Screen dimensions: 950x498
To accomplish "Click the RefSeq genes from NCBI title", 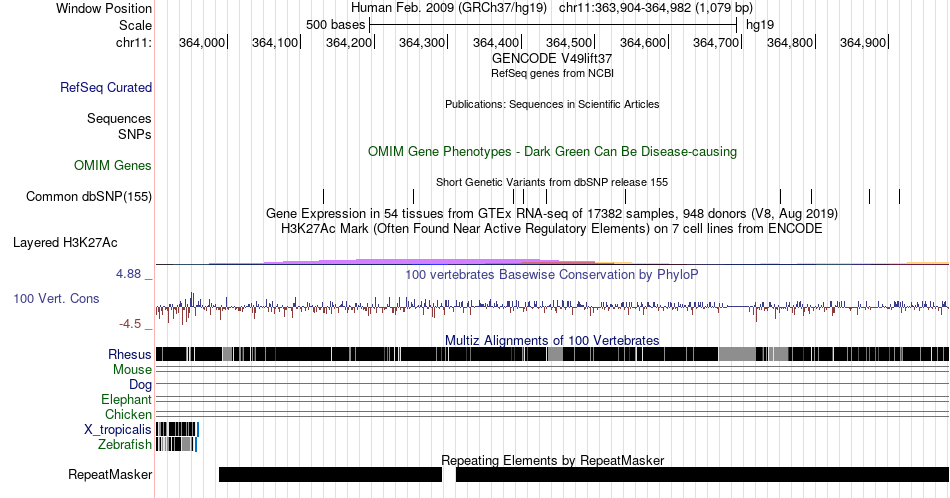I will click(x=552, y=73).
